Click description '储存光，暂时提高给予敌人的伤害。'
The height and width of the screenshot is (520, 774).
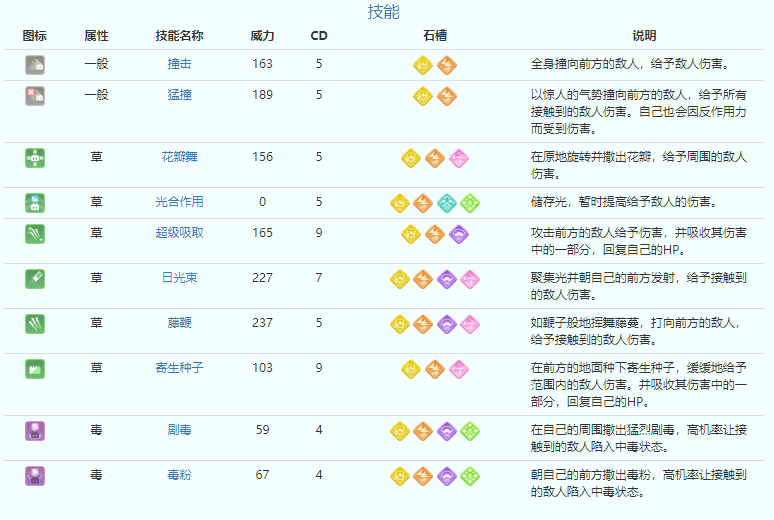[x=624, y=202]
